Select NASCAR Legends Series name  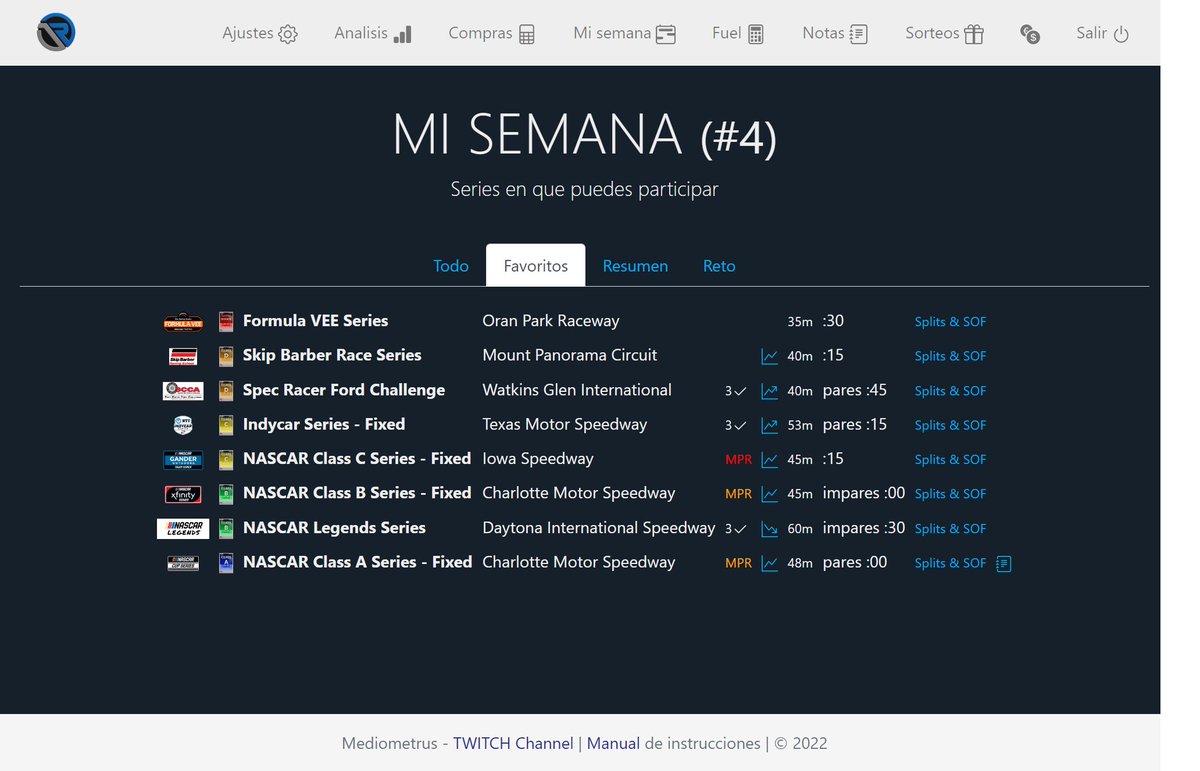334,528
